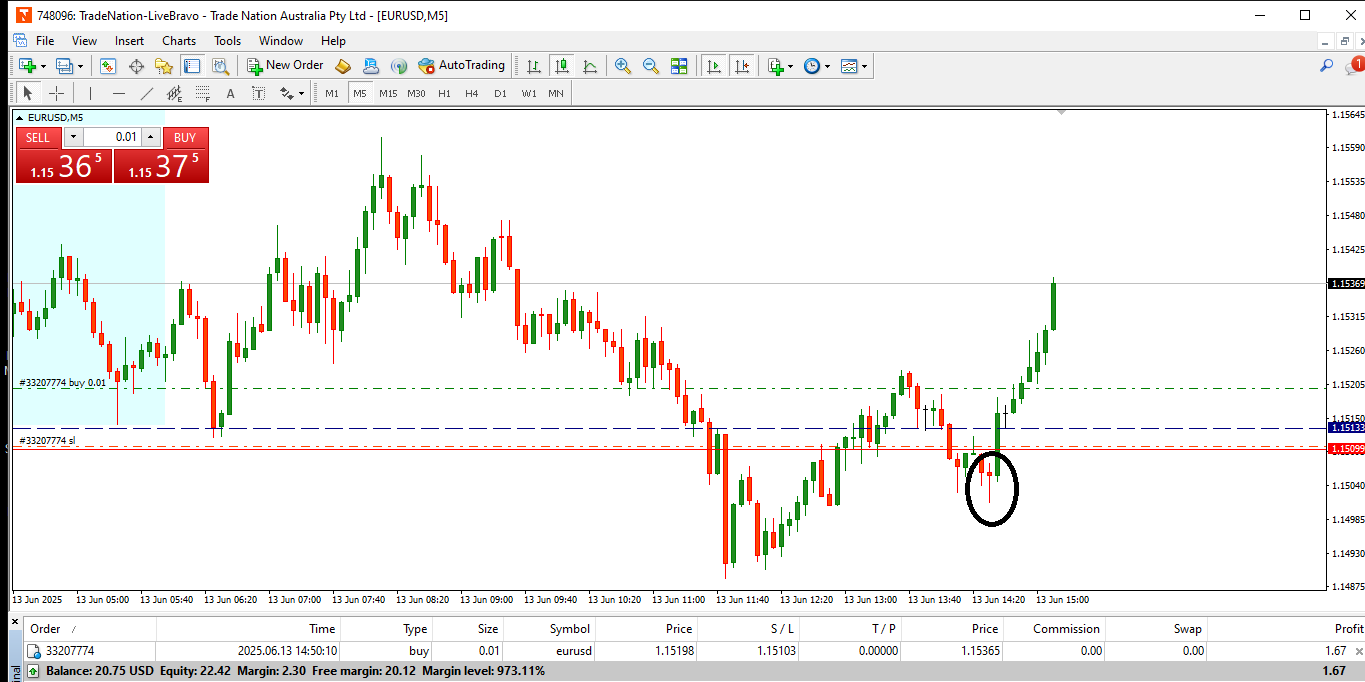Zoom out on the chart
This screenshot has height=682, width=1365.
pyautogui.click(x=651, y=66)
